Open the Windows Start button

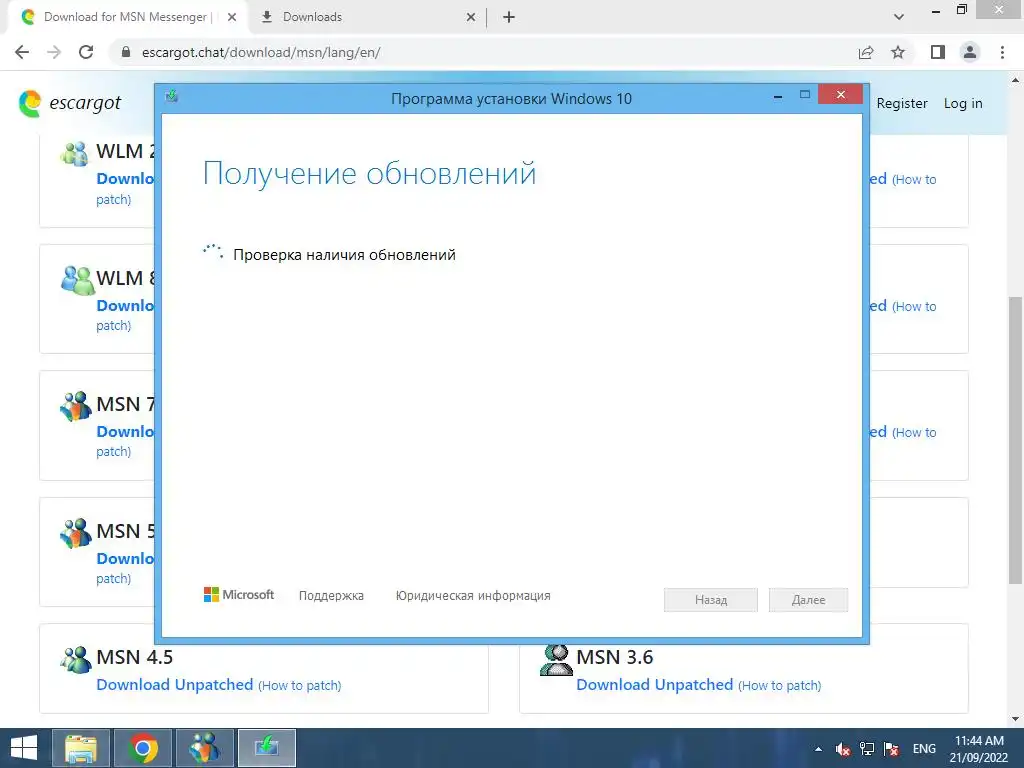(24, 748)
